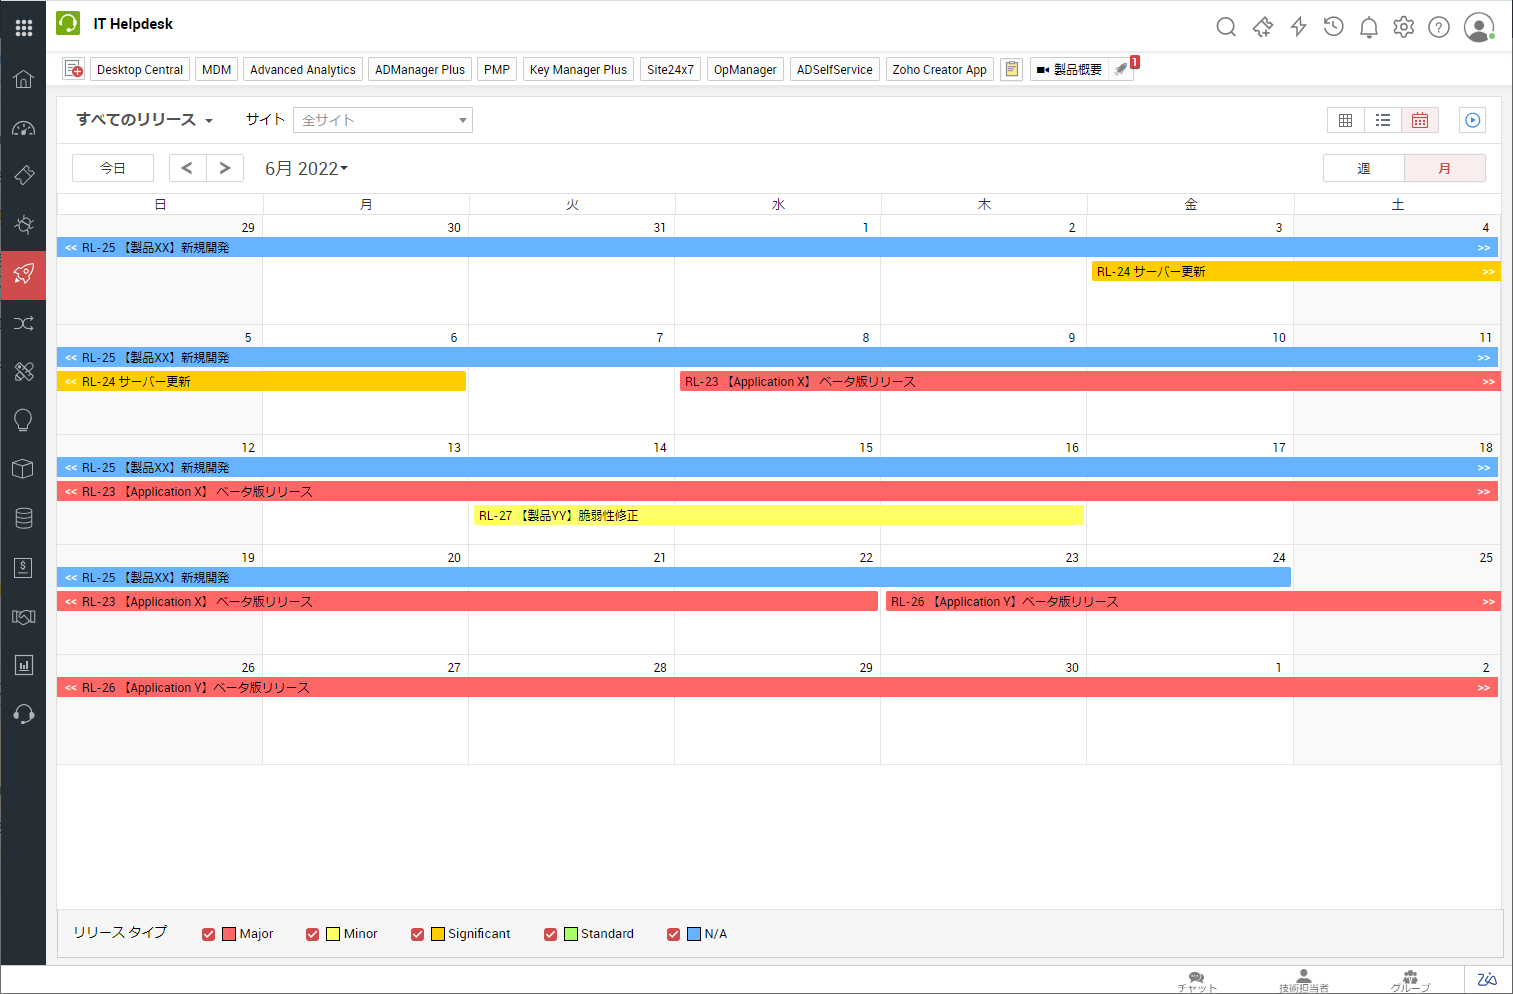Expand the 6月 2022 month picker
This screenshot has height=994, width=1513.
click(x=306, y=168)
